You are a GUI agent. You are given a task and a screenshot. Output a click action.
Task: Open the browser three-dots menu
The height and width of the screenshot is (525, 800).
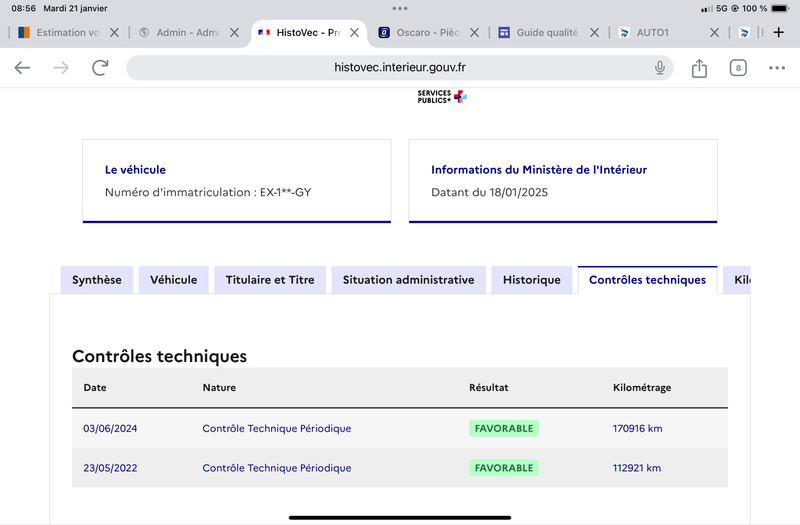[x=777, y=68]
